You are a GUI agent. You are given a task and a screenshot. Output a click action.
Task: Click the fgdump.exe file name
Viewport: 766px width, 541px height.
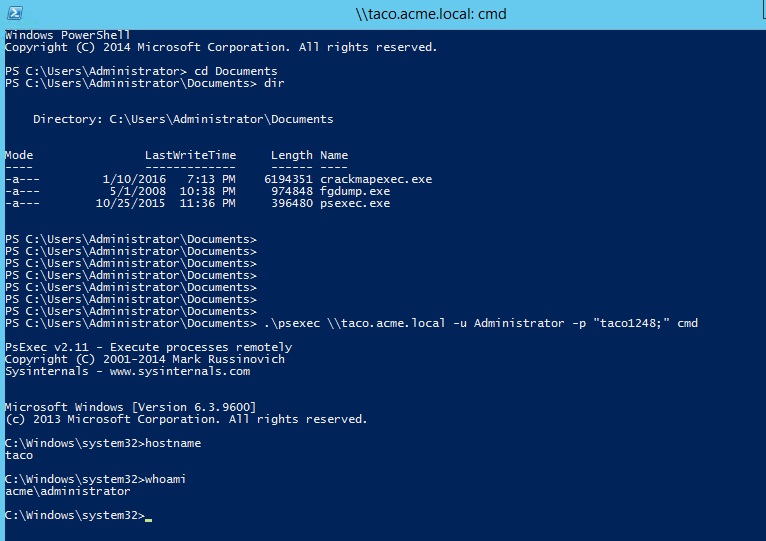point(355,191)
